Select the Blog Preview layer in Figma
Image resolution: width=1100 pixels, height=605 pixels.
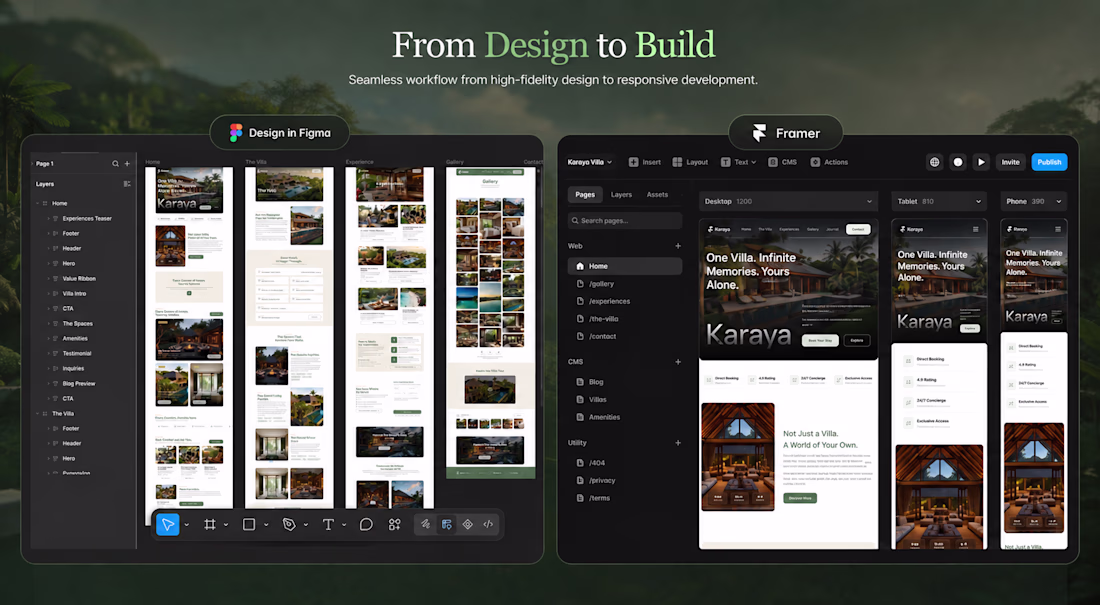tap(79, 384)
